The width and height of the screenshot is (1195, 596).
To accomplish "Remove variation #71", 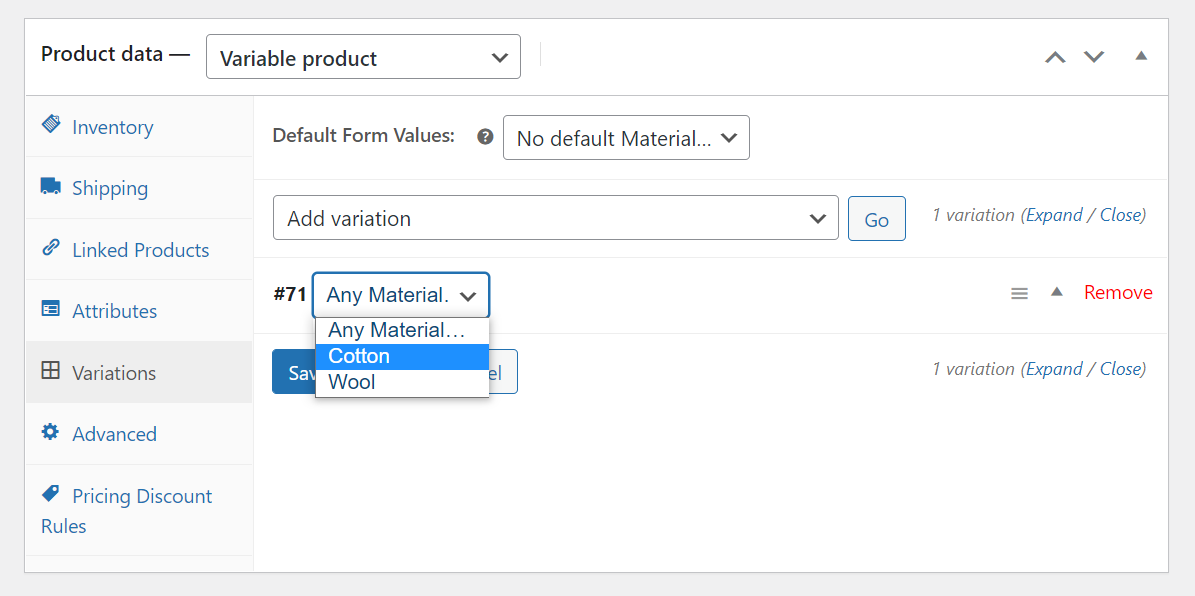I will click(x=1118, y=292).
